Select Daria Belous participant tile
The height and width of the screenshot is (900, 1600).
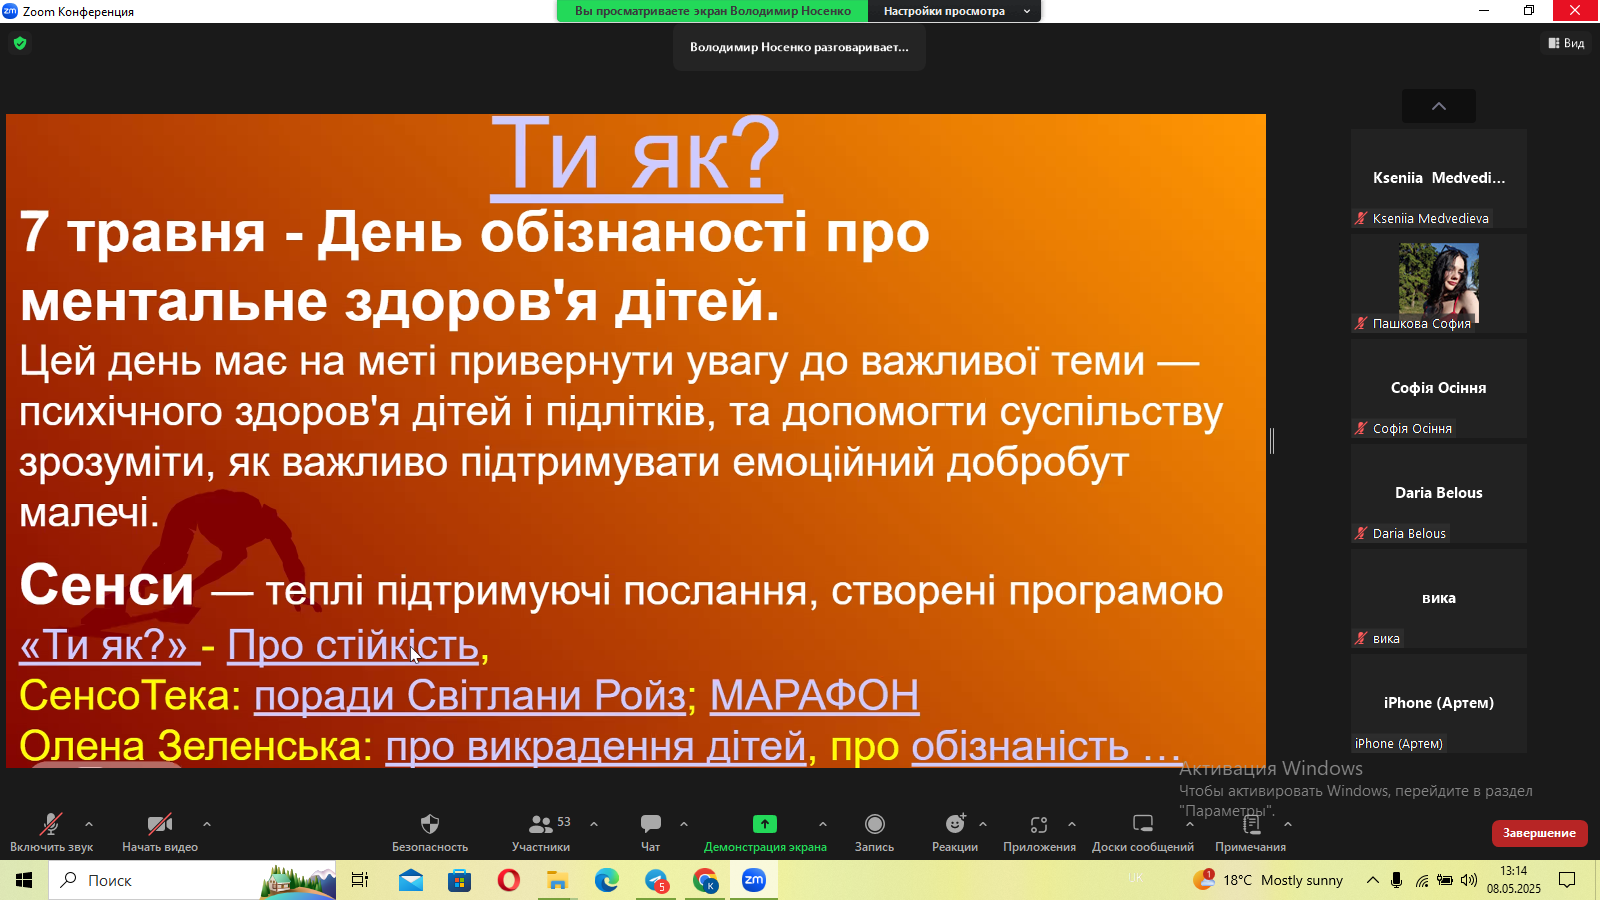point(1439,493)
